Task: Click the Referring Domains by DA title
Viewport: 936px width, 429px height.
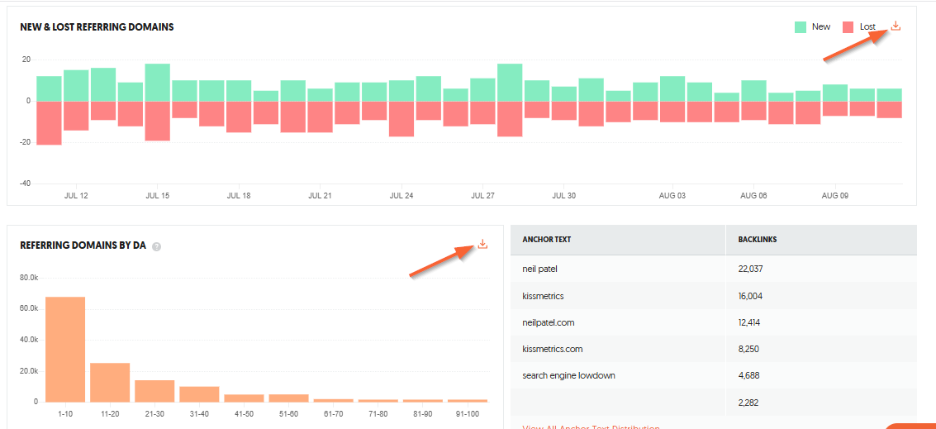Action: click(x=83, y=245)
